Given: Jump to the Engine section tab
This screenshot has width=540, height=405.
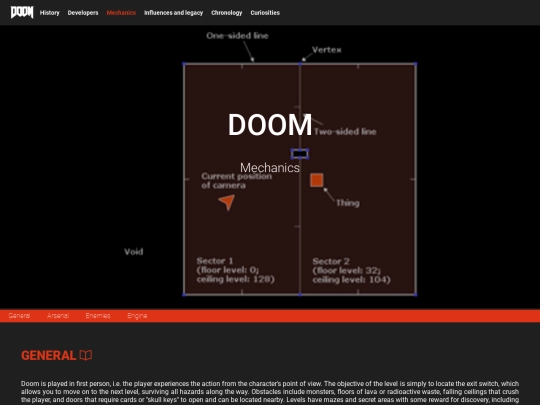Looking at the screenshot, I should 137,315.
